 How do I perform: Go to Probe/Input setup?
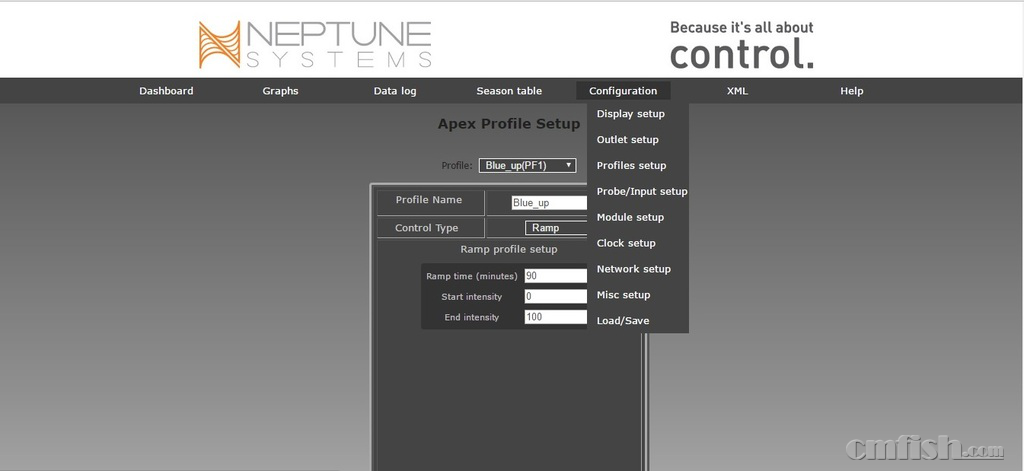point(641,192)
